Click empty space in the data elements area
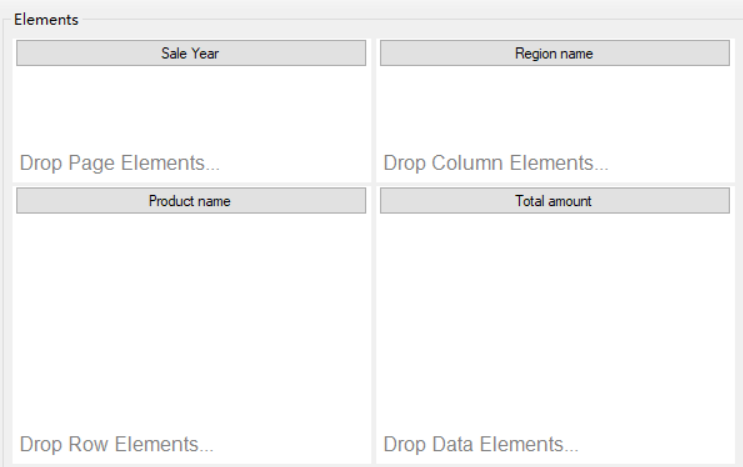 [555, 322]
